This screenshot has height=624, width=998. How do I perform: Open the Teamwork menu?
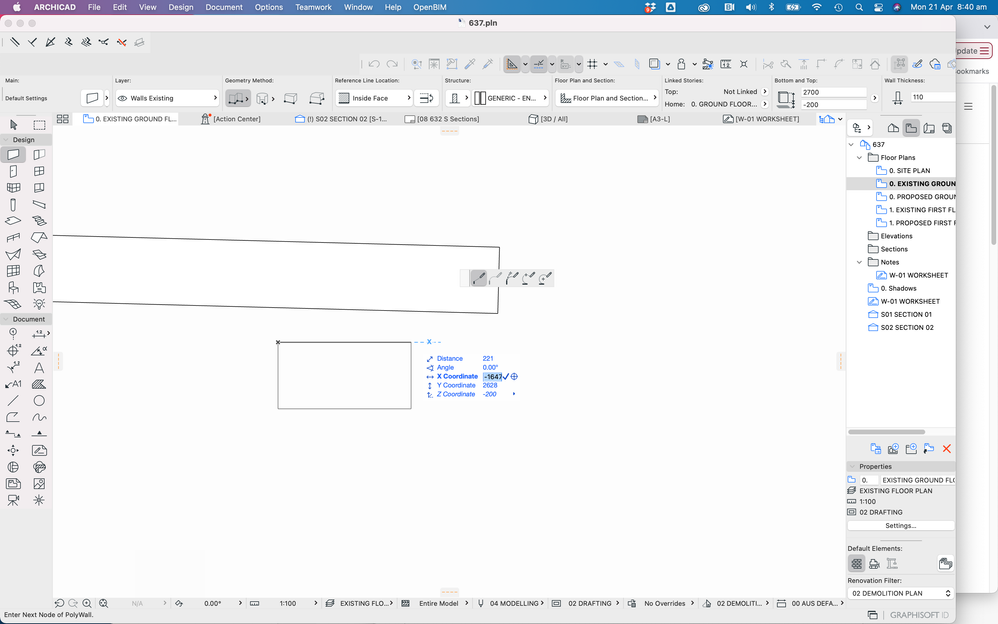tap(313, 7)
